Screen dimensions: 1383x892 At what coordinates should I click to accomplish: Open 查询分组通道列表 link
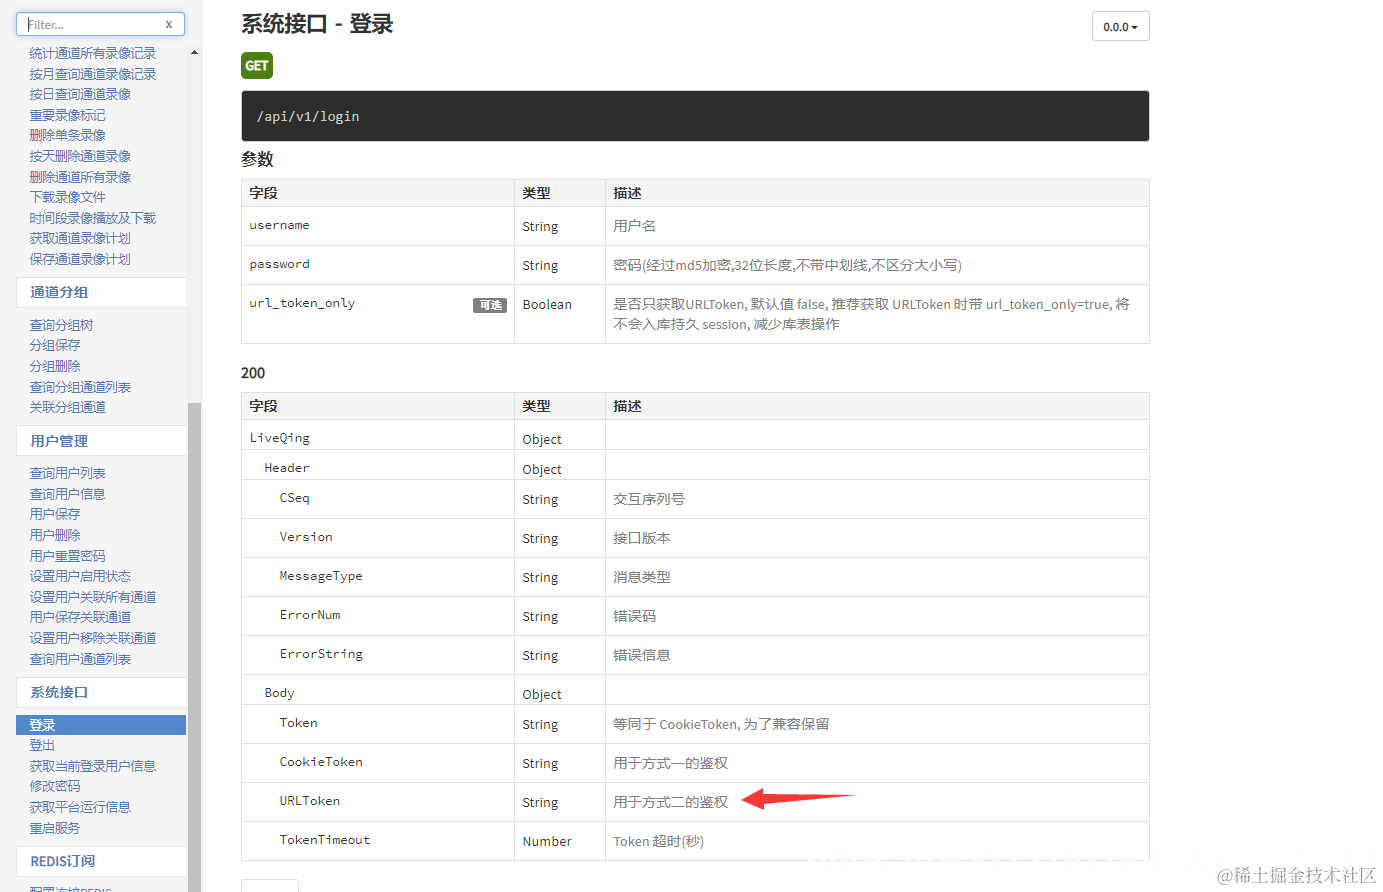pos(80,387)
